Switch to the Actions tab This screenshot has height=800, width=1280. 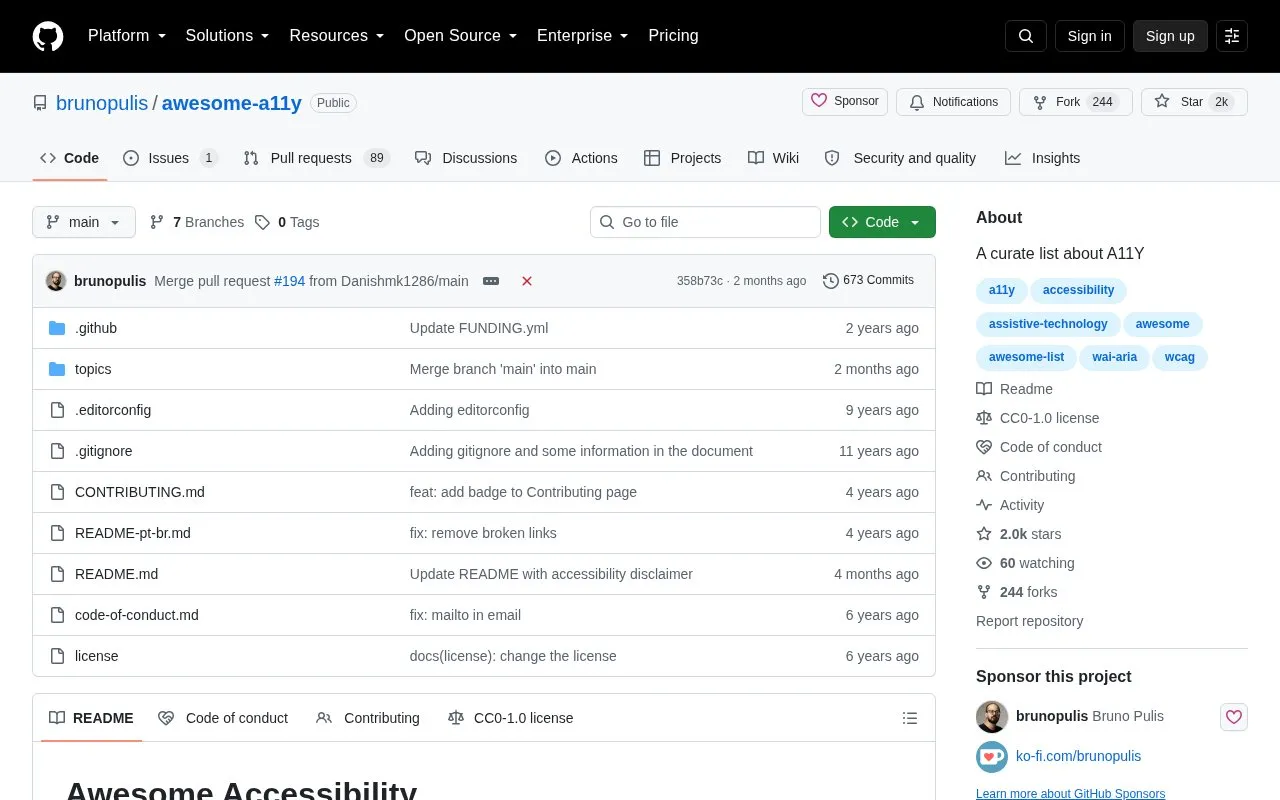(x=581, y=158)
